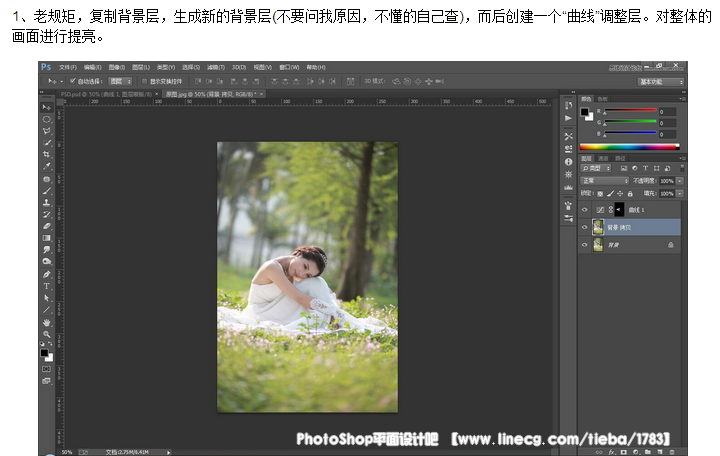Open the layer filter 类型 dropdown

(596, 169)
